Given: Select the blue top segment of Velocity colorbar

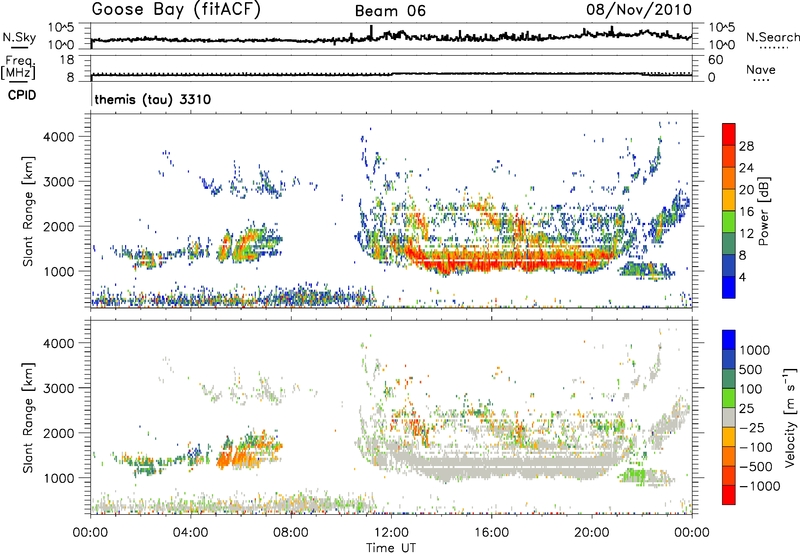Looking at the screenshot, I should coord(729,339).
